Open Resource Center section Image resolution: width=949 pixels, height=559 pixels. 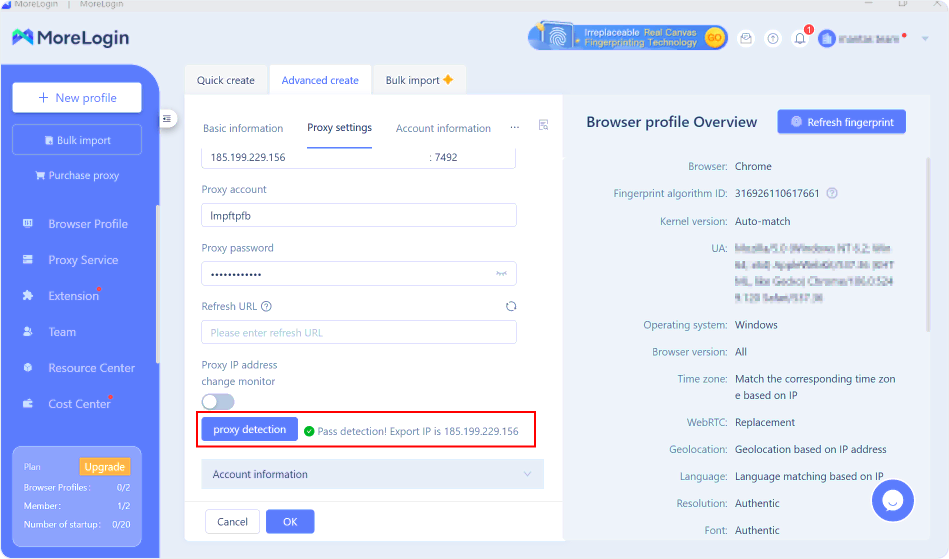click(91, 368)
